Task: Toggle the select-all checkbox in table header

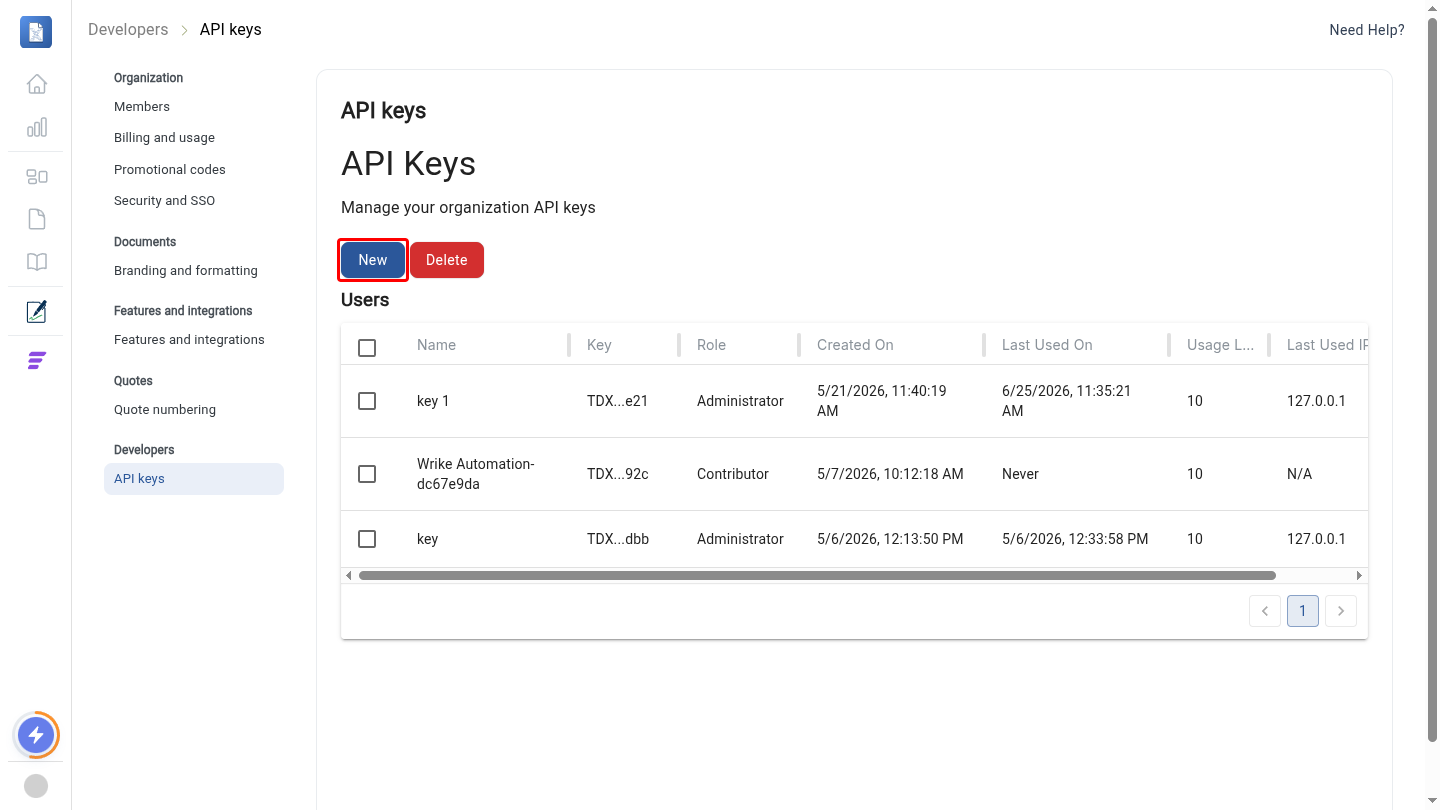Action: tap(367, 348)
